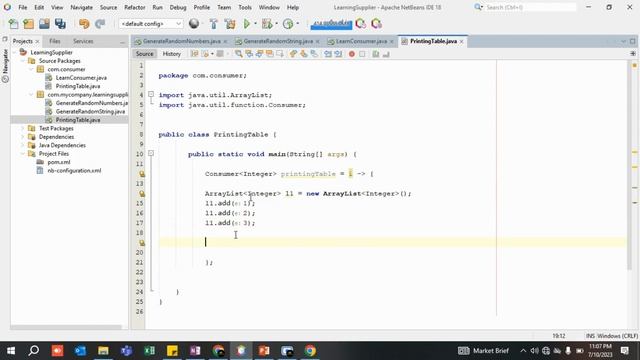The width and height of the screenshot is (640, 360).
Task: Minimize the Projects window panel
Action: (122, 42)
